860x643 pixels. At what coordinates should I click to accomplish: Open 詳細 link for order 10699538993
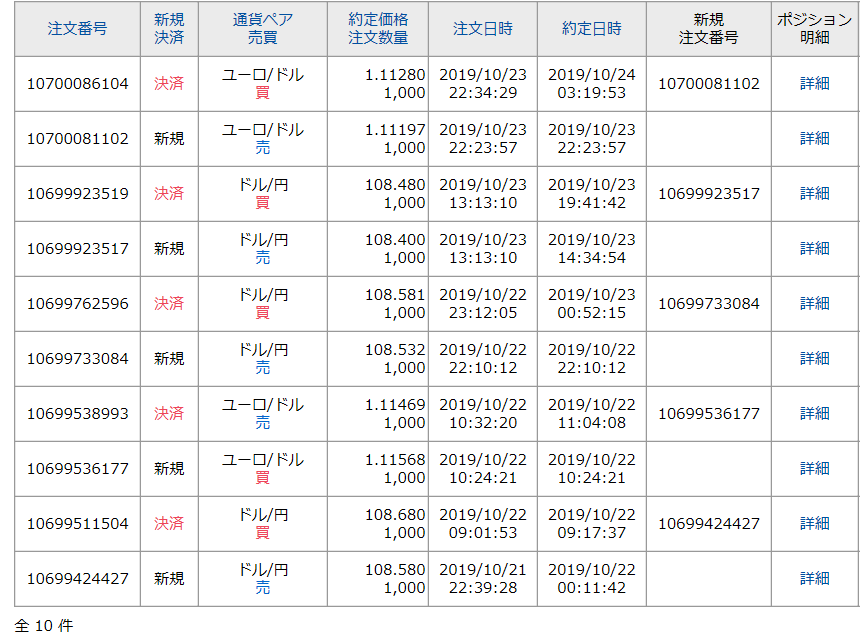point(814,413)
